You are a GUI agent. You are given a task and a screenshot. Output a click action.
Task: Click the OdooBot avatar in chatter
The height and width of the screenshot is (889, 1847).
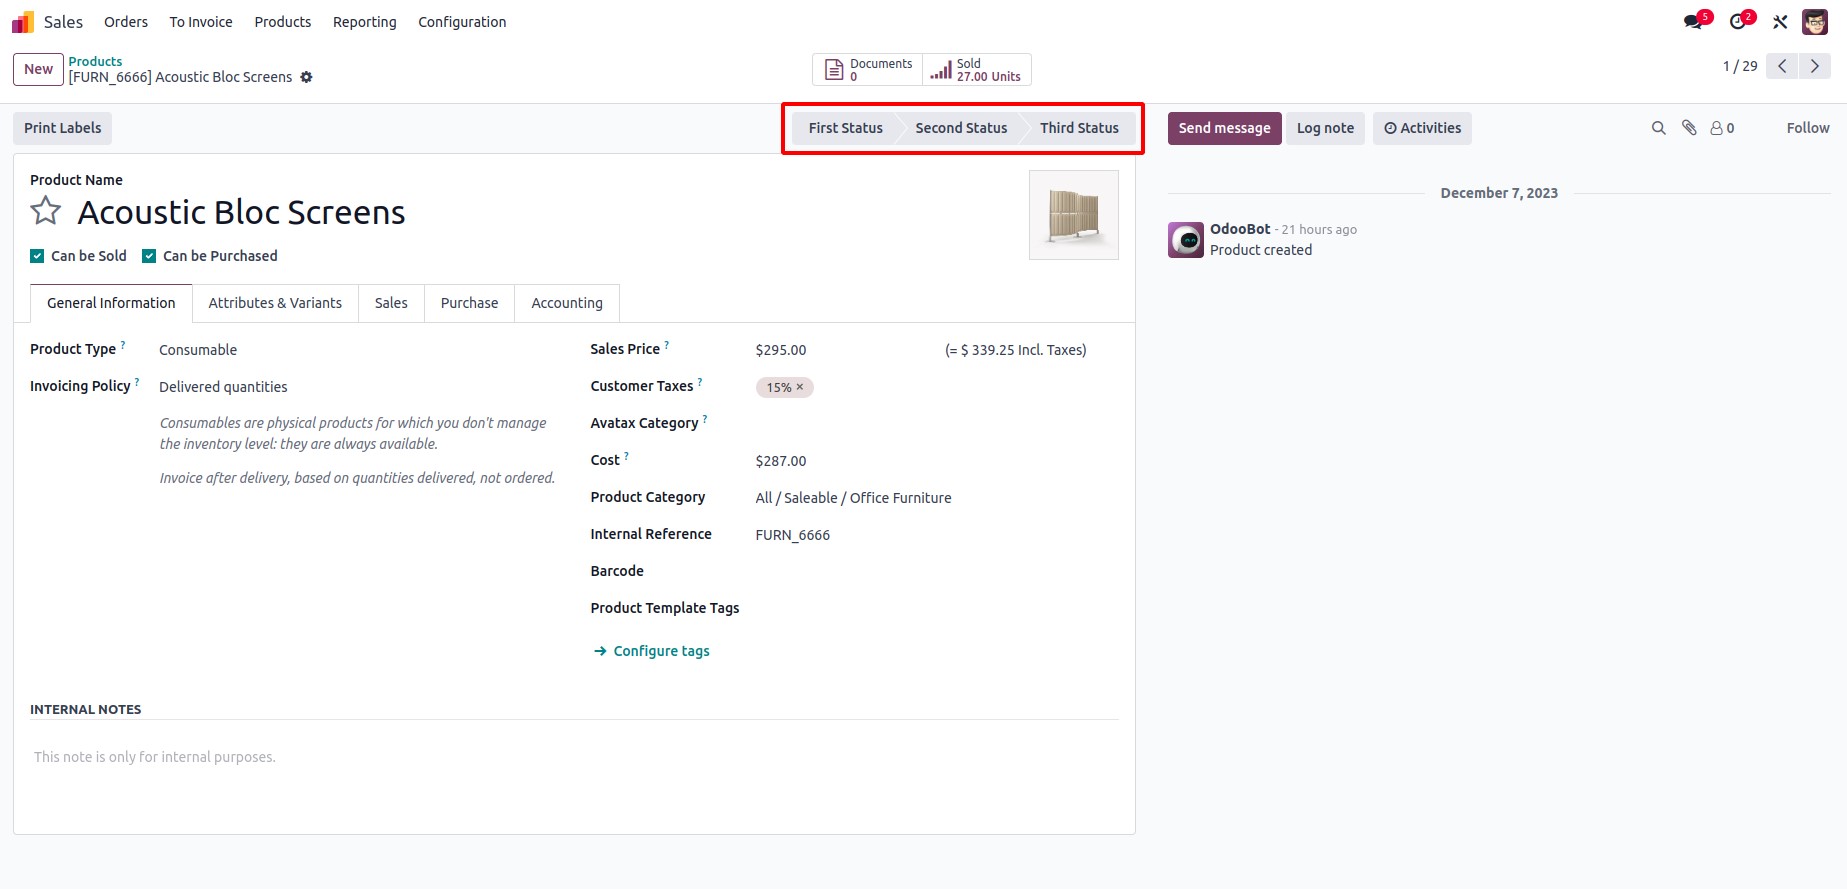1186,240
